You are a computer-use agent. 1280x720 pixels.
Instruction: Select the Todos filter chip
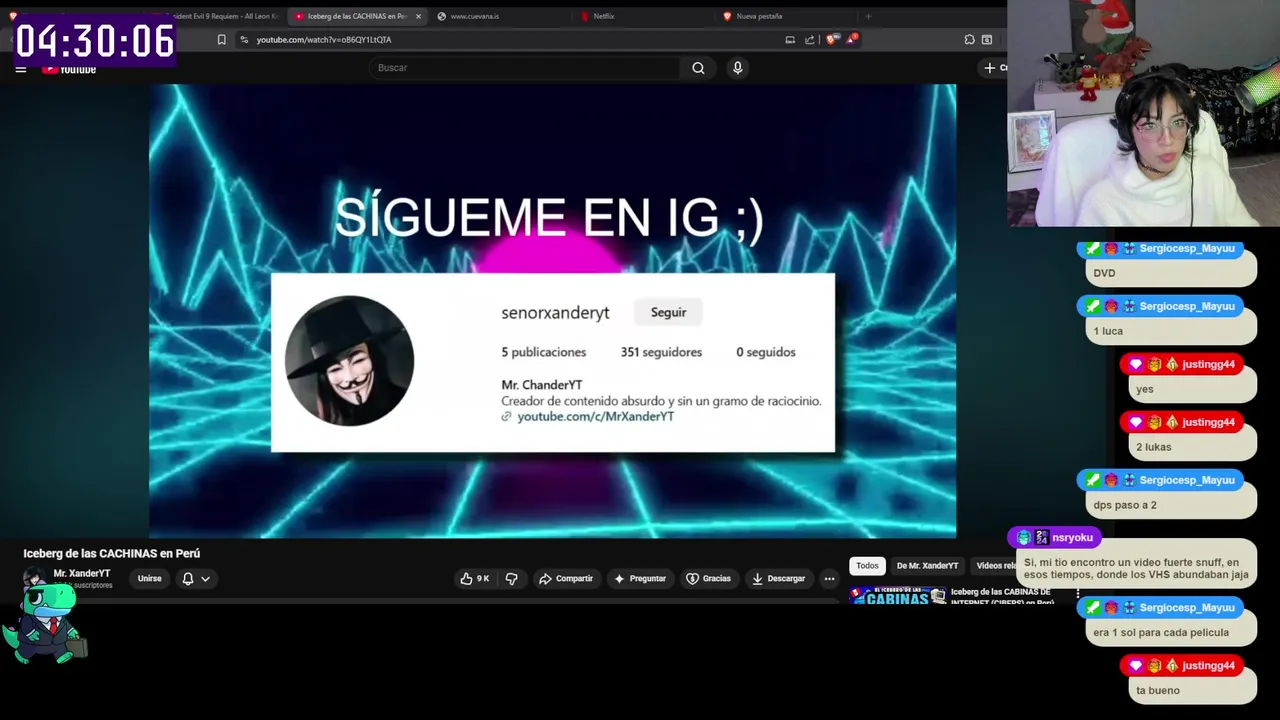(867, 566)
